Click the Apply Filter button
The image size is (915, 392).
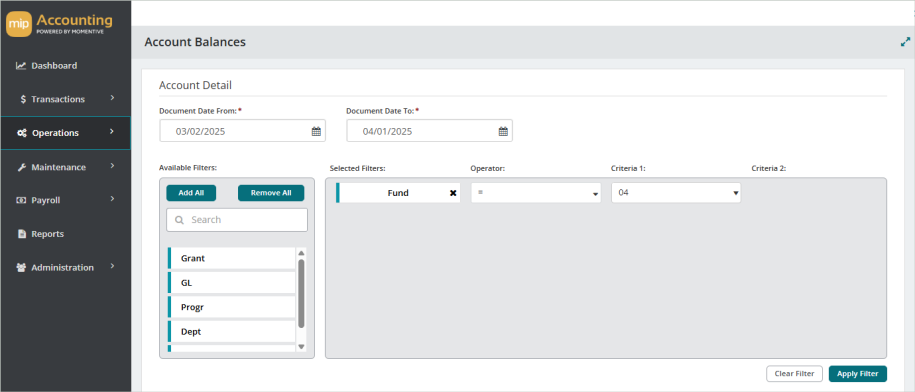click(x=857, y=374)
